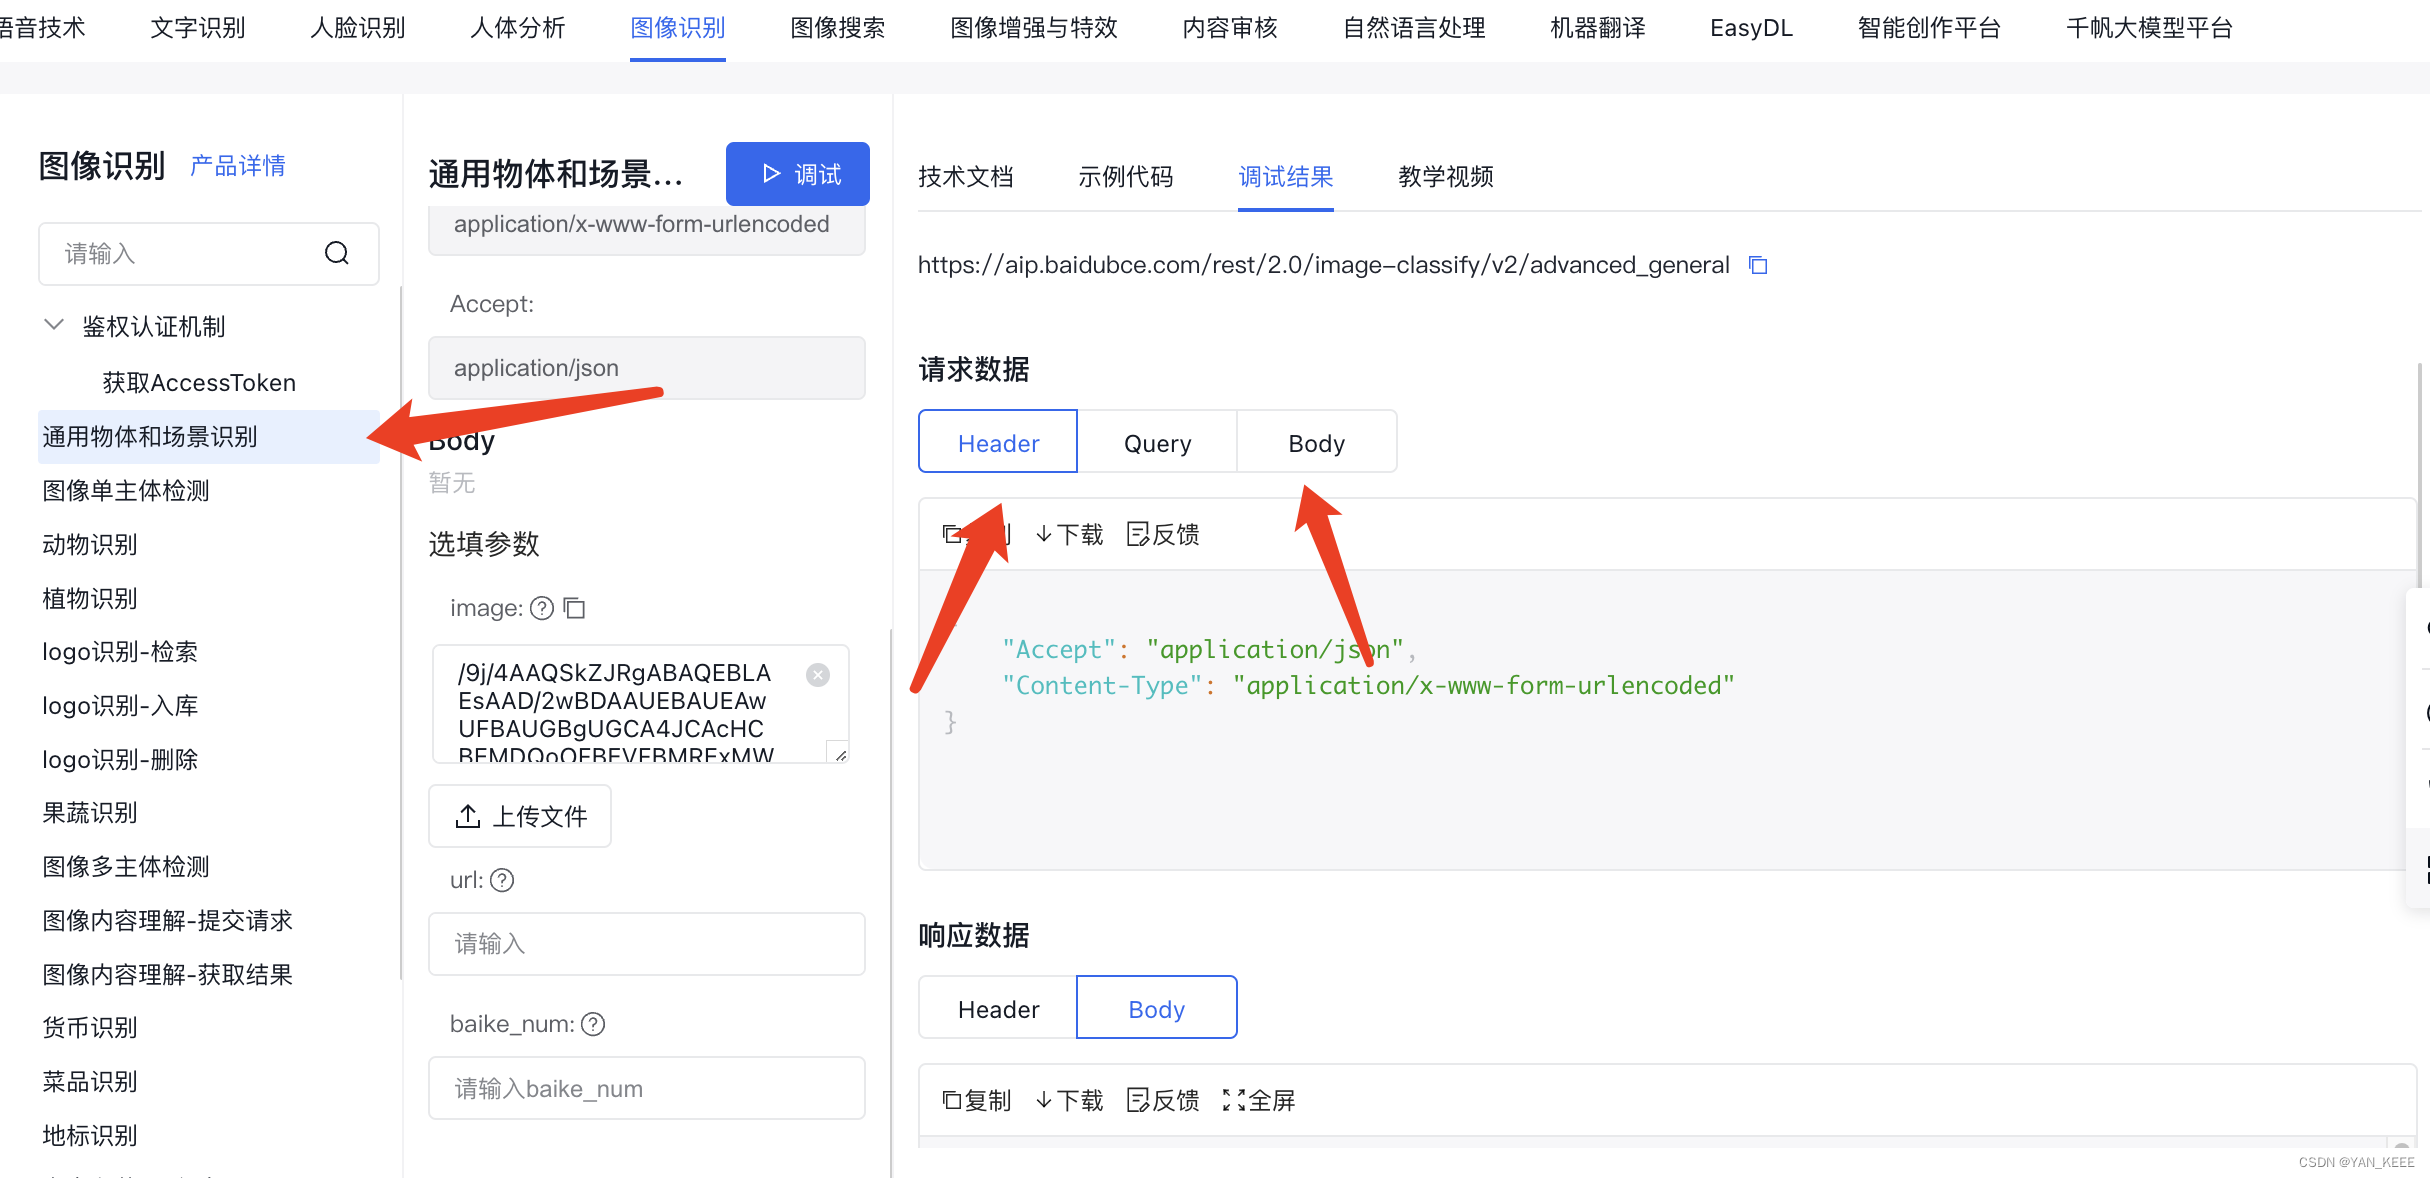Click the blue 调试 run button
Viewport: 2430px width, 1178px height.
click(798, 174)
